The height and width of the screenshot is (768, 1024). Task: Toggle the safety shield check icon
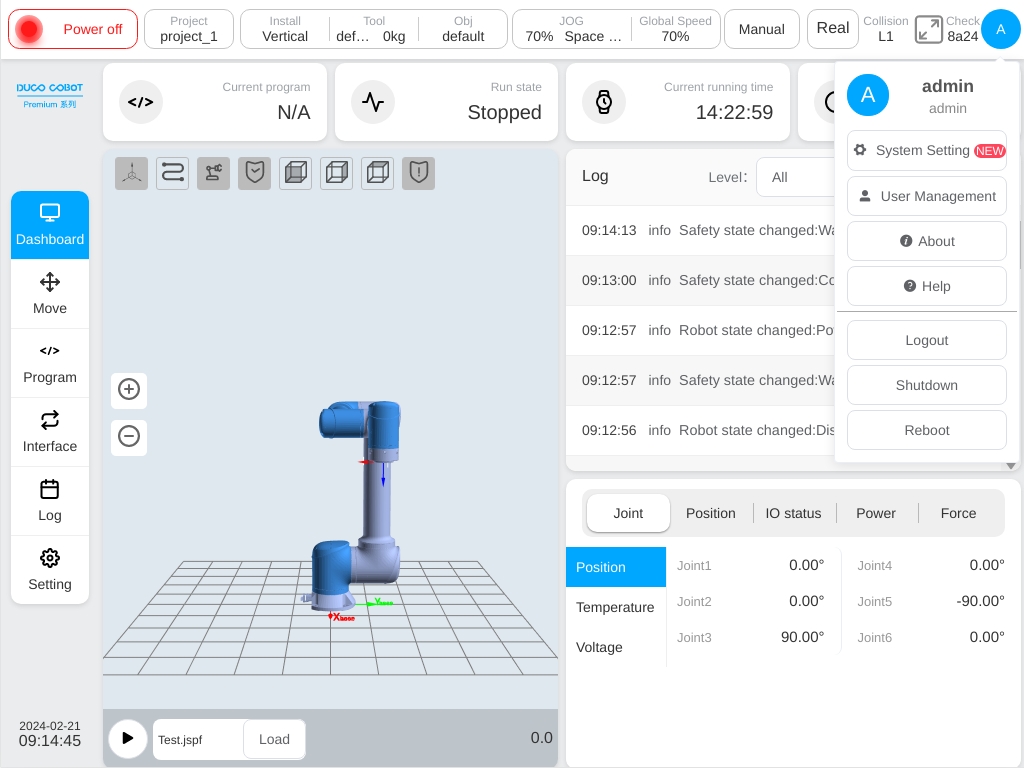(x=255, y=173)
